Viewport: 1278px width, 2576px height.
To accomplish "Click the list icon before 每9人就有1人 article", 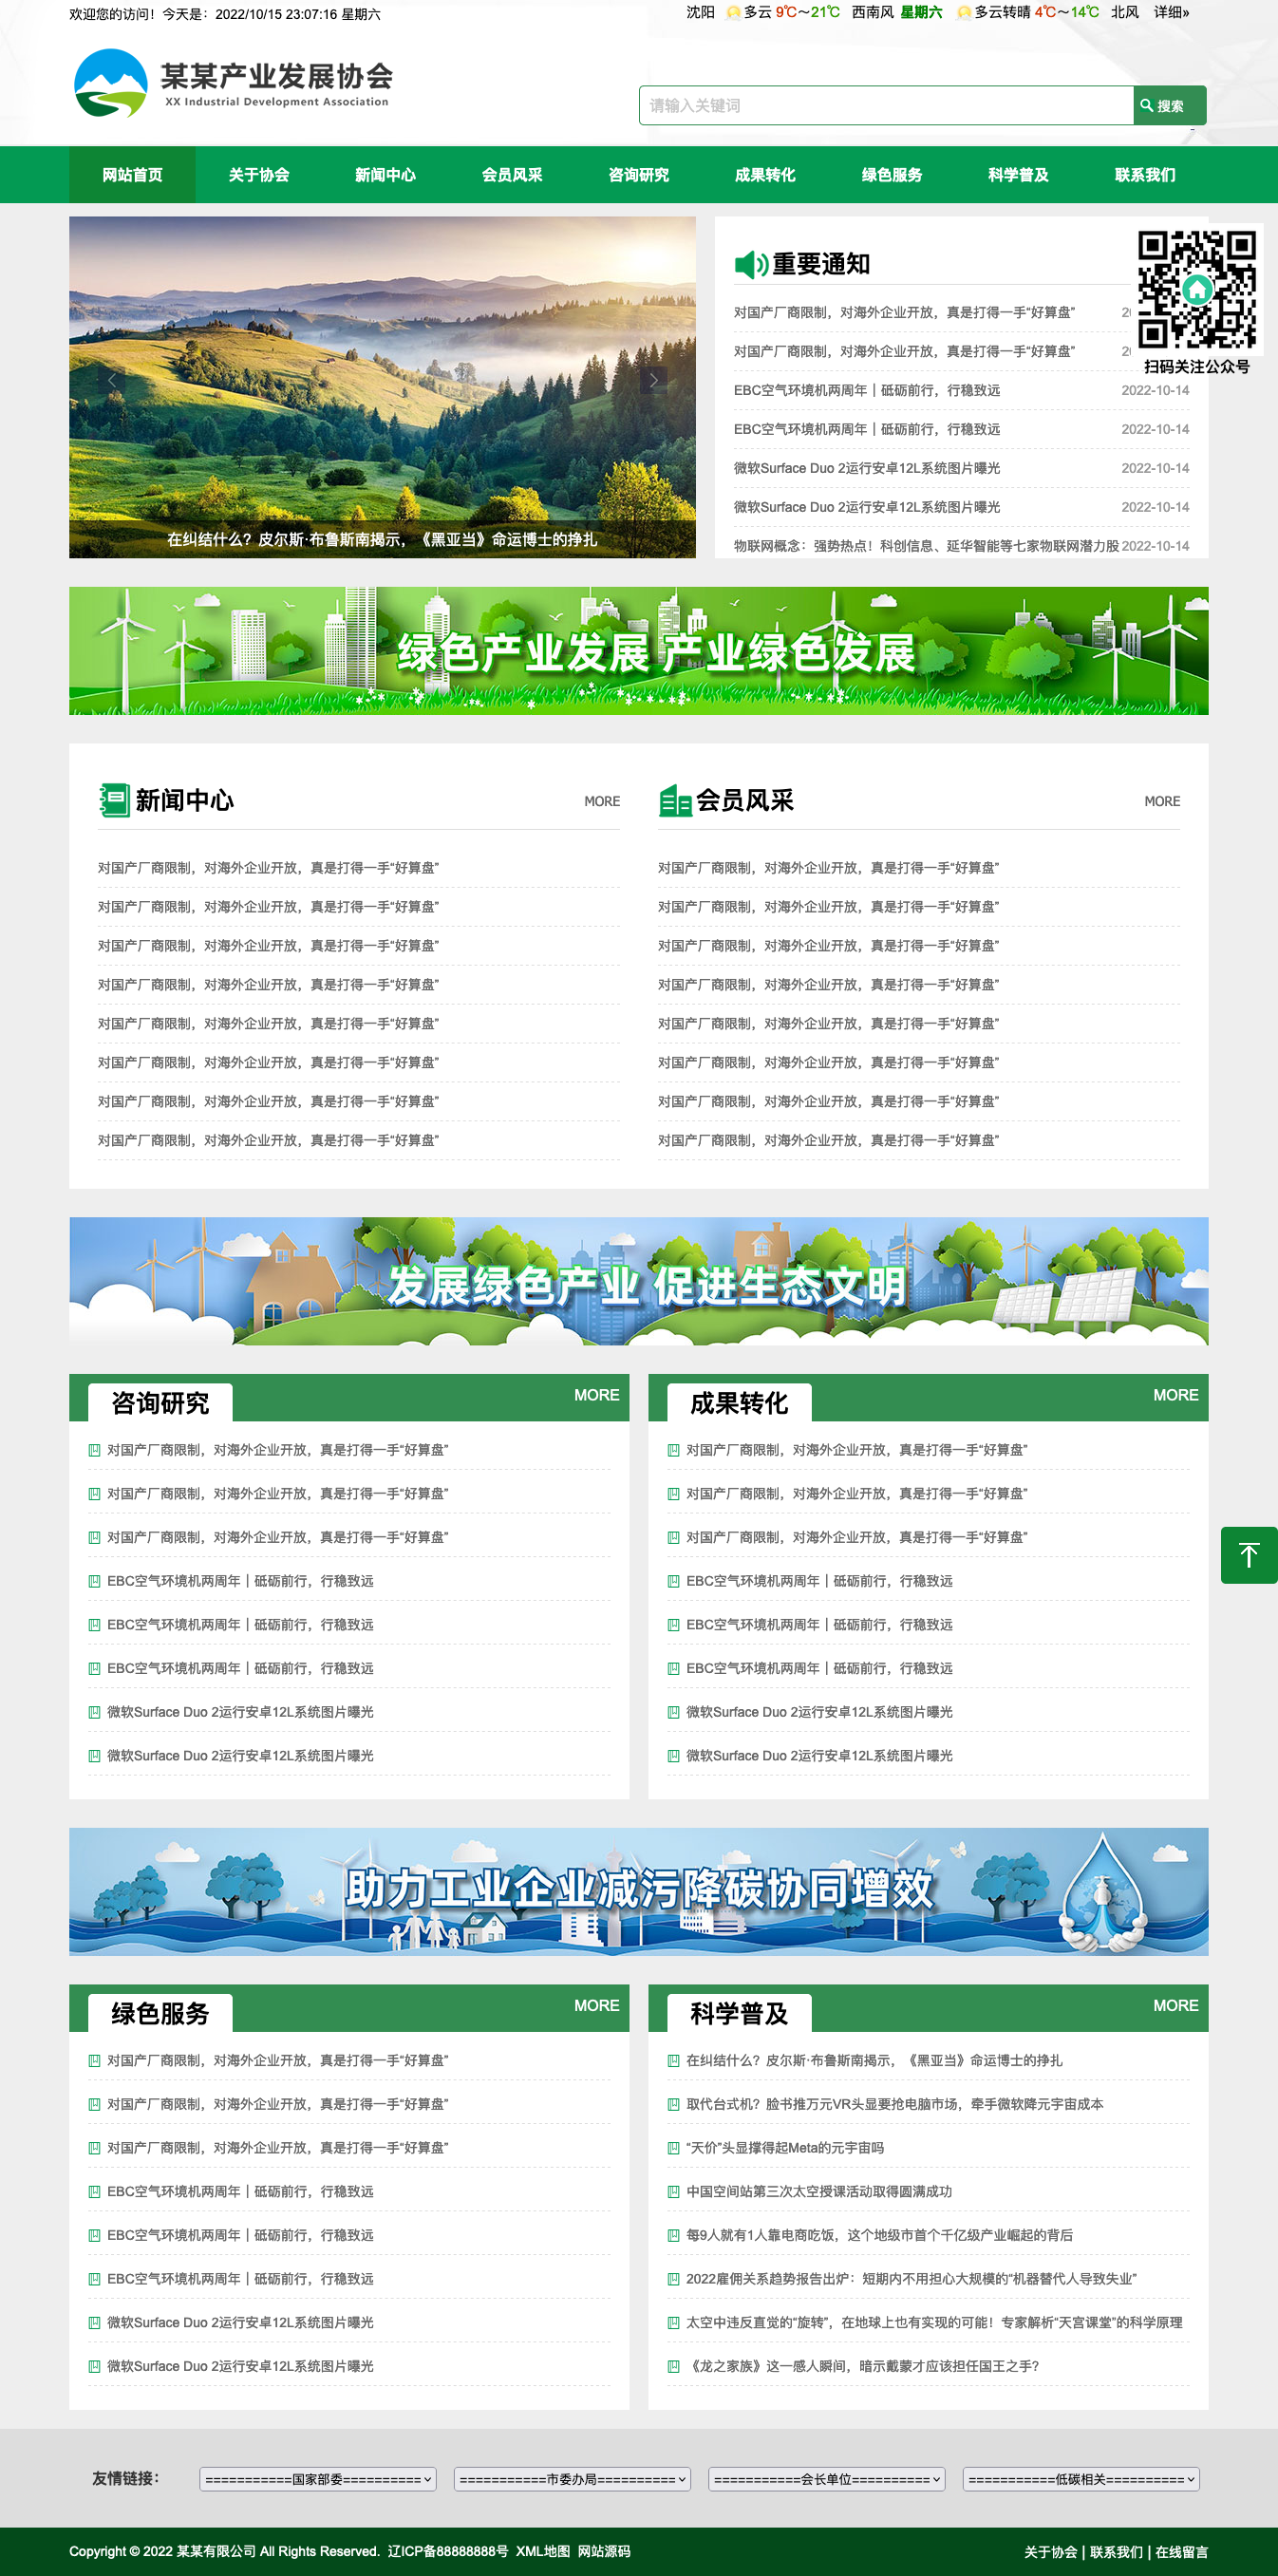I will [x=673, y=2235].
